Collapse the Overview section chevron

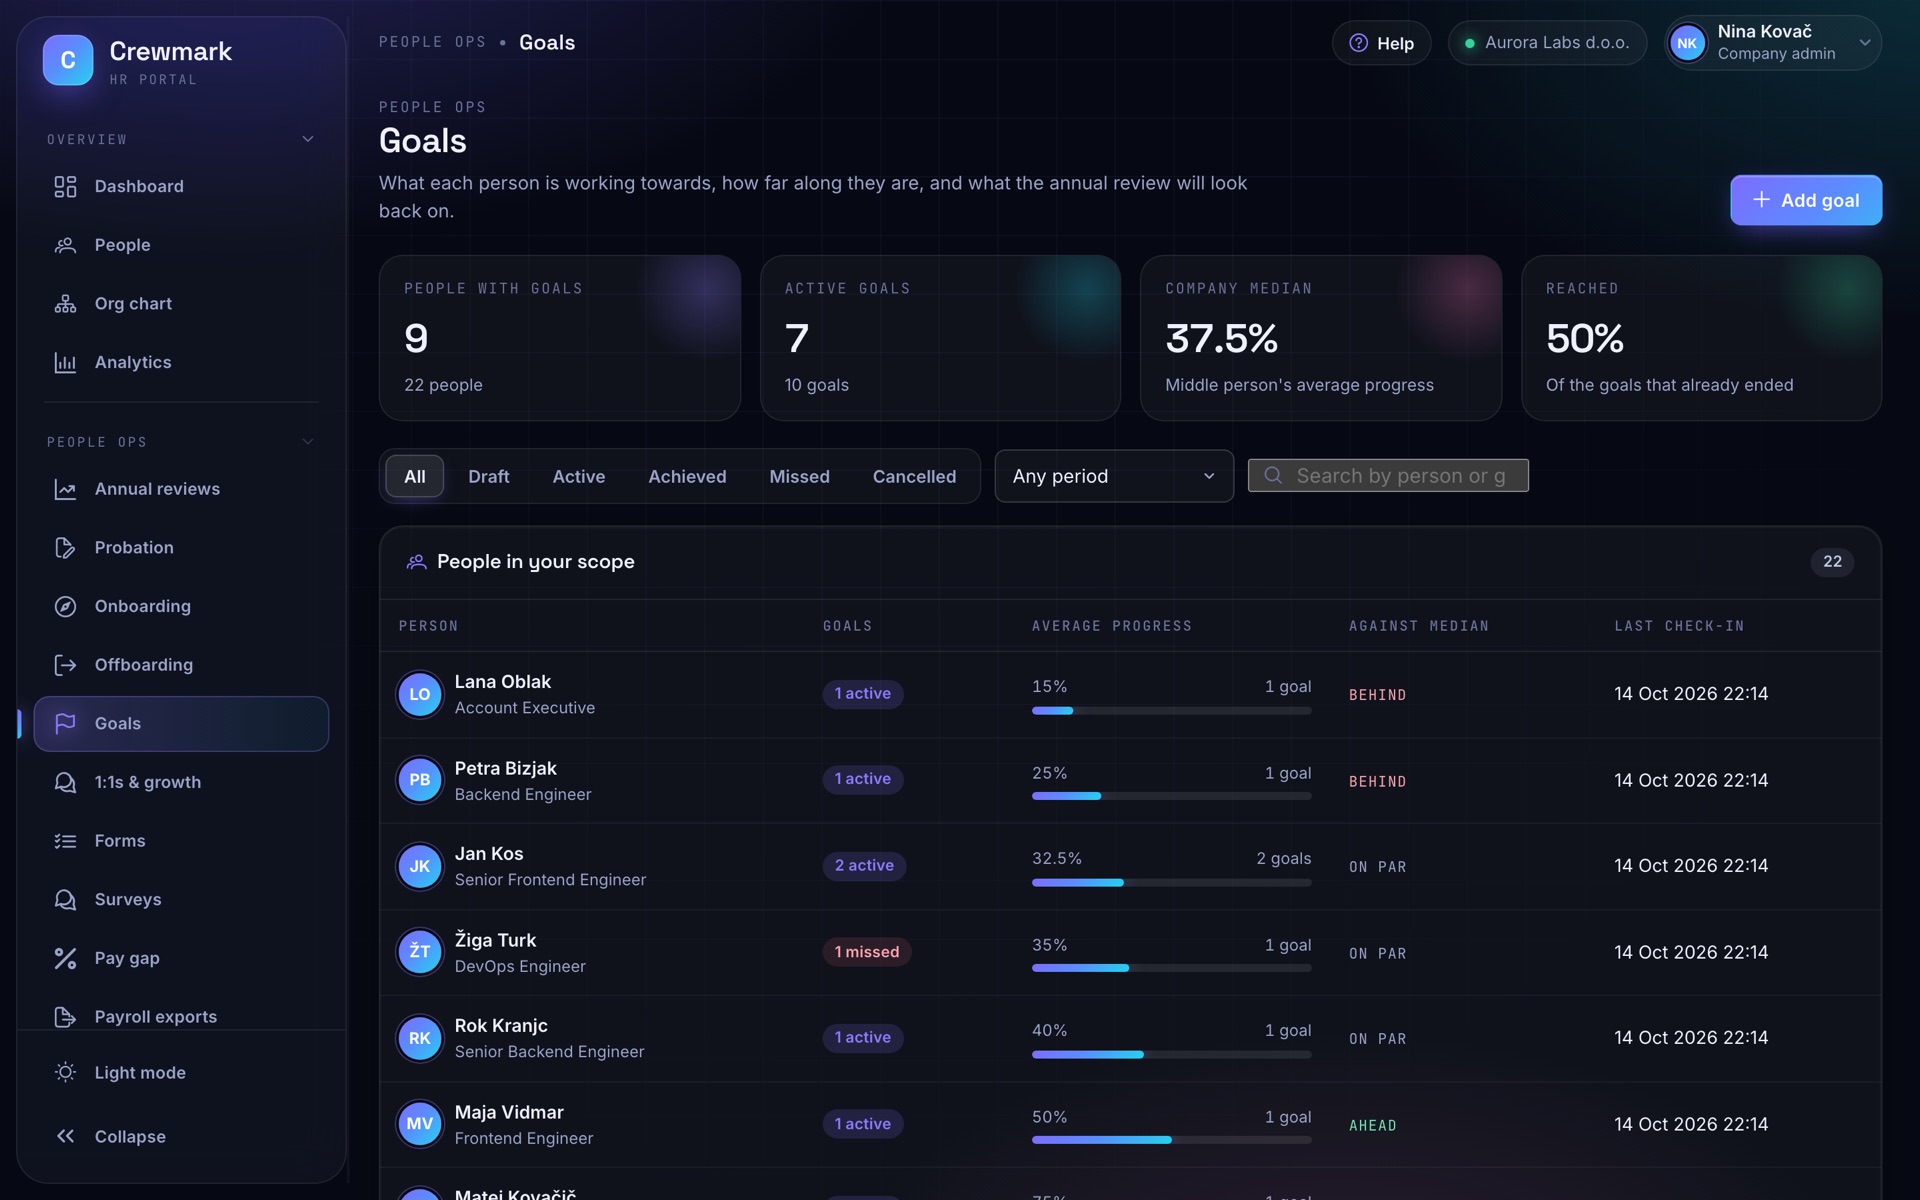(x=308, y=139)
